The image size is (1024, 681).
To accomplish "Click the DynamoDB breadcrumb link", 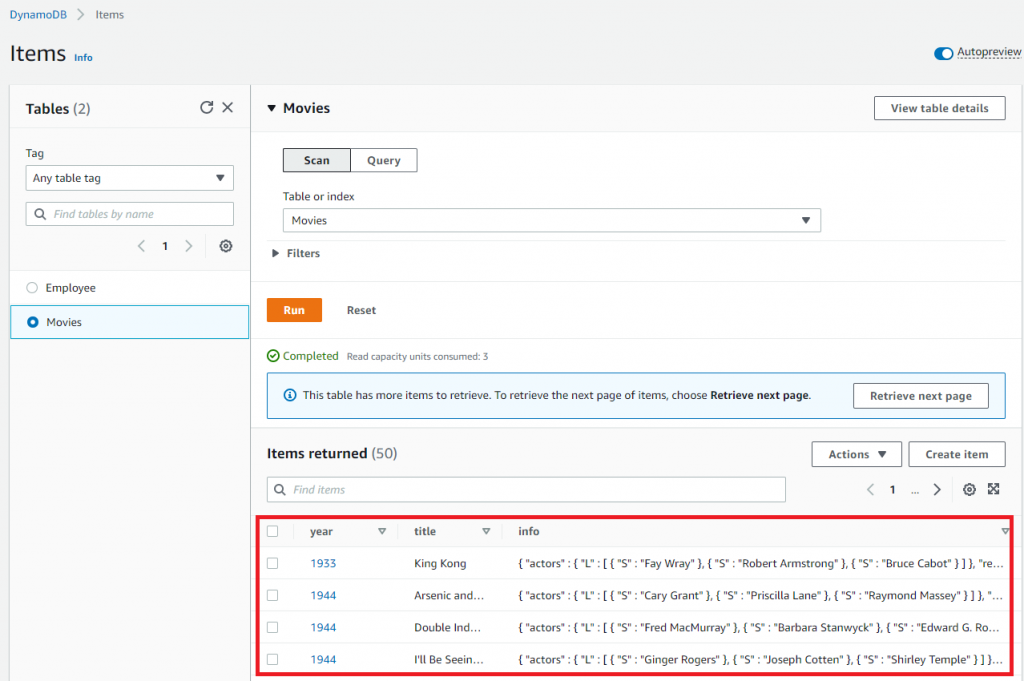I will [x=38, y=14].
